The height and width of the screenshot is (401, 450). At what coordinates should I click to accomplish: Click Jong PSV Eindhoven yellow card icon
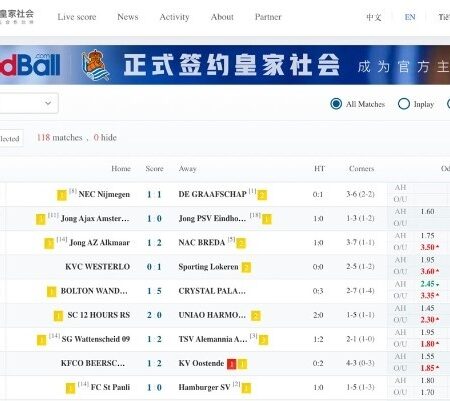click(x=267, y=219)
